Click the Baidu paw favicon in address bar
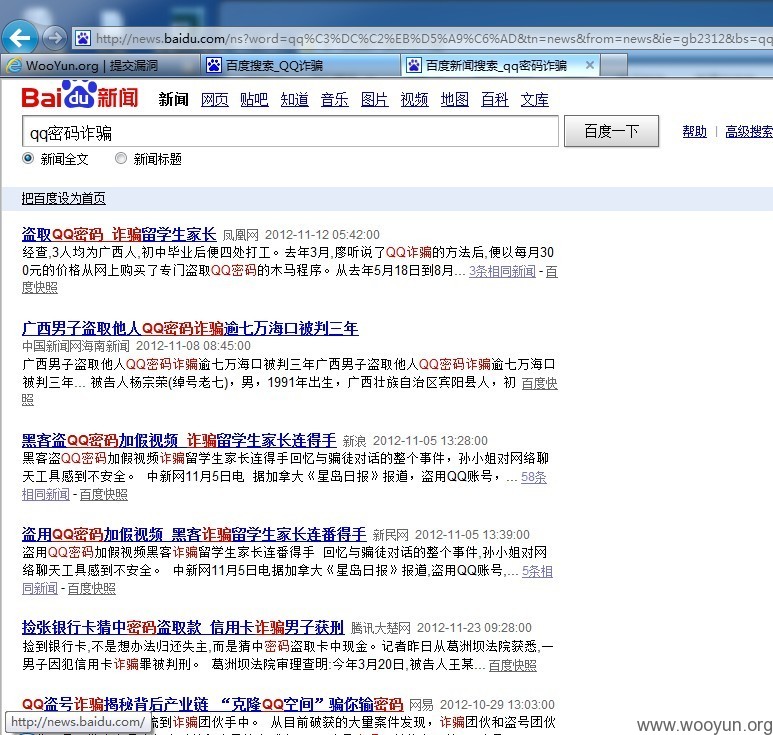This screenshot has width=773, height=735. [83, 38]
